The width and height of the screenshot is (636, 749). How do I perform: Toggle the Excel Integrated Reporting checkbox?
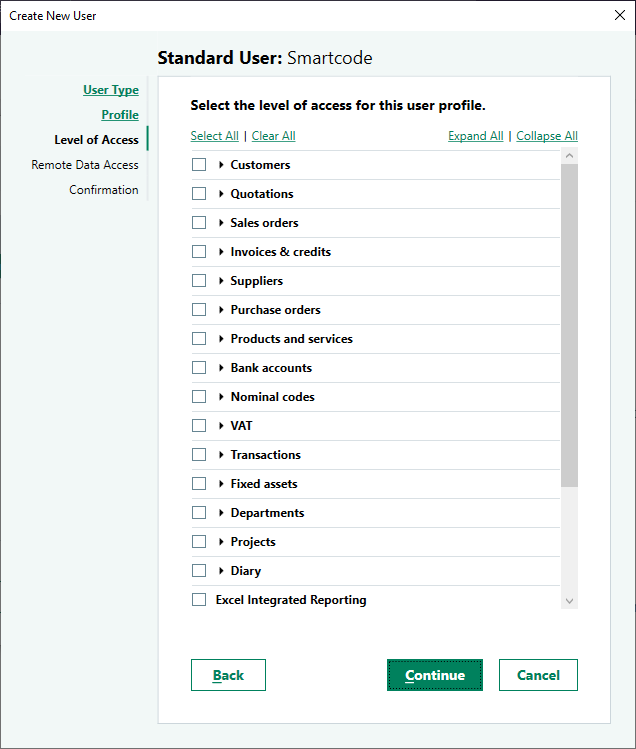click(199, 600)
